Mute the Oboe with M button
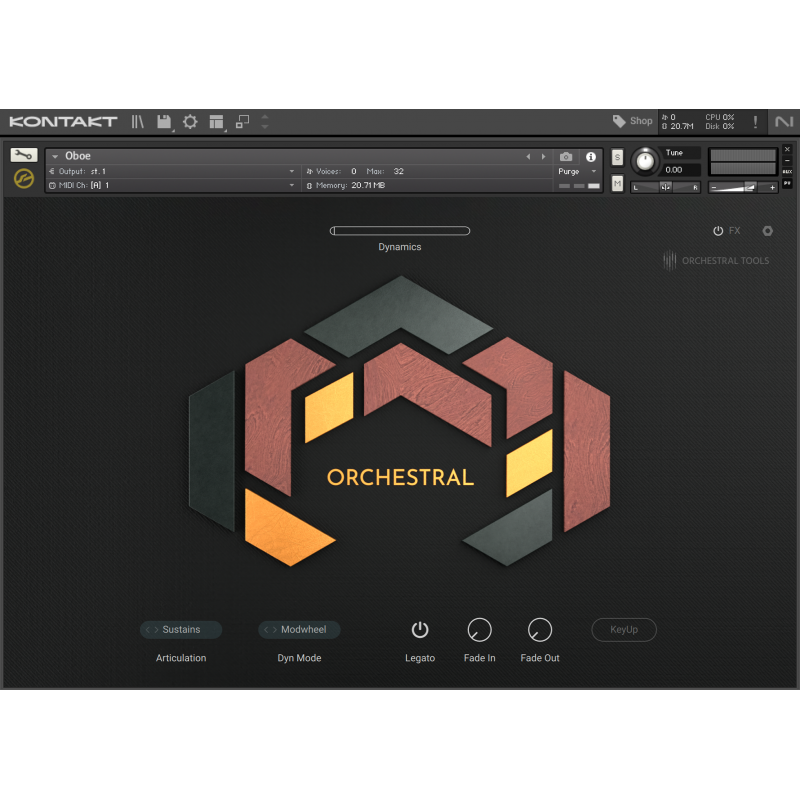800x800 pixels. [x=617, y=183]
